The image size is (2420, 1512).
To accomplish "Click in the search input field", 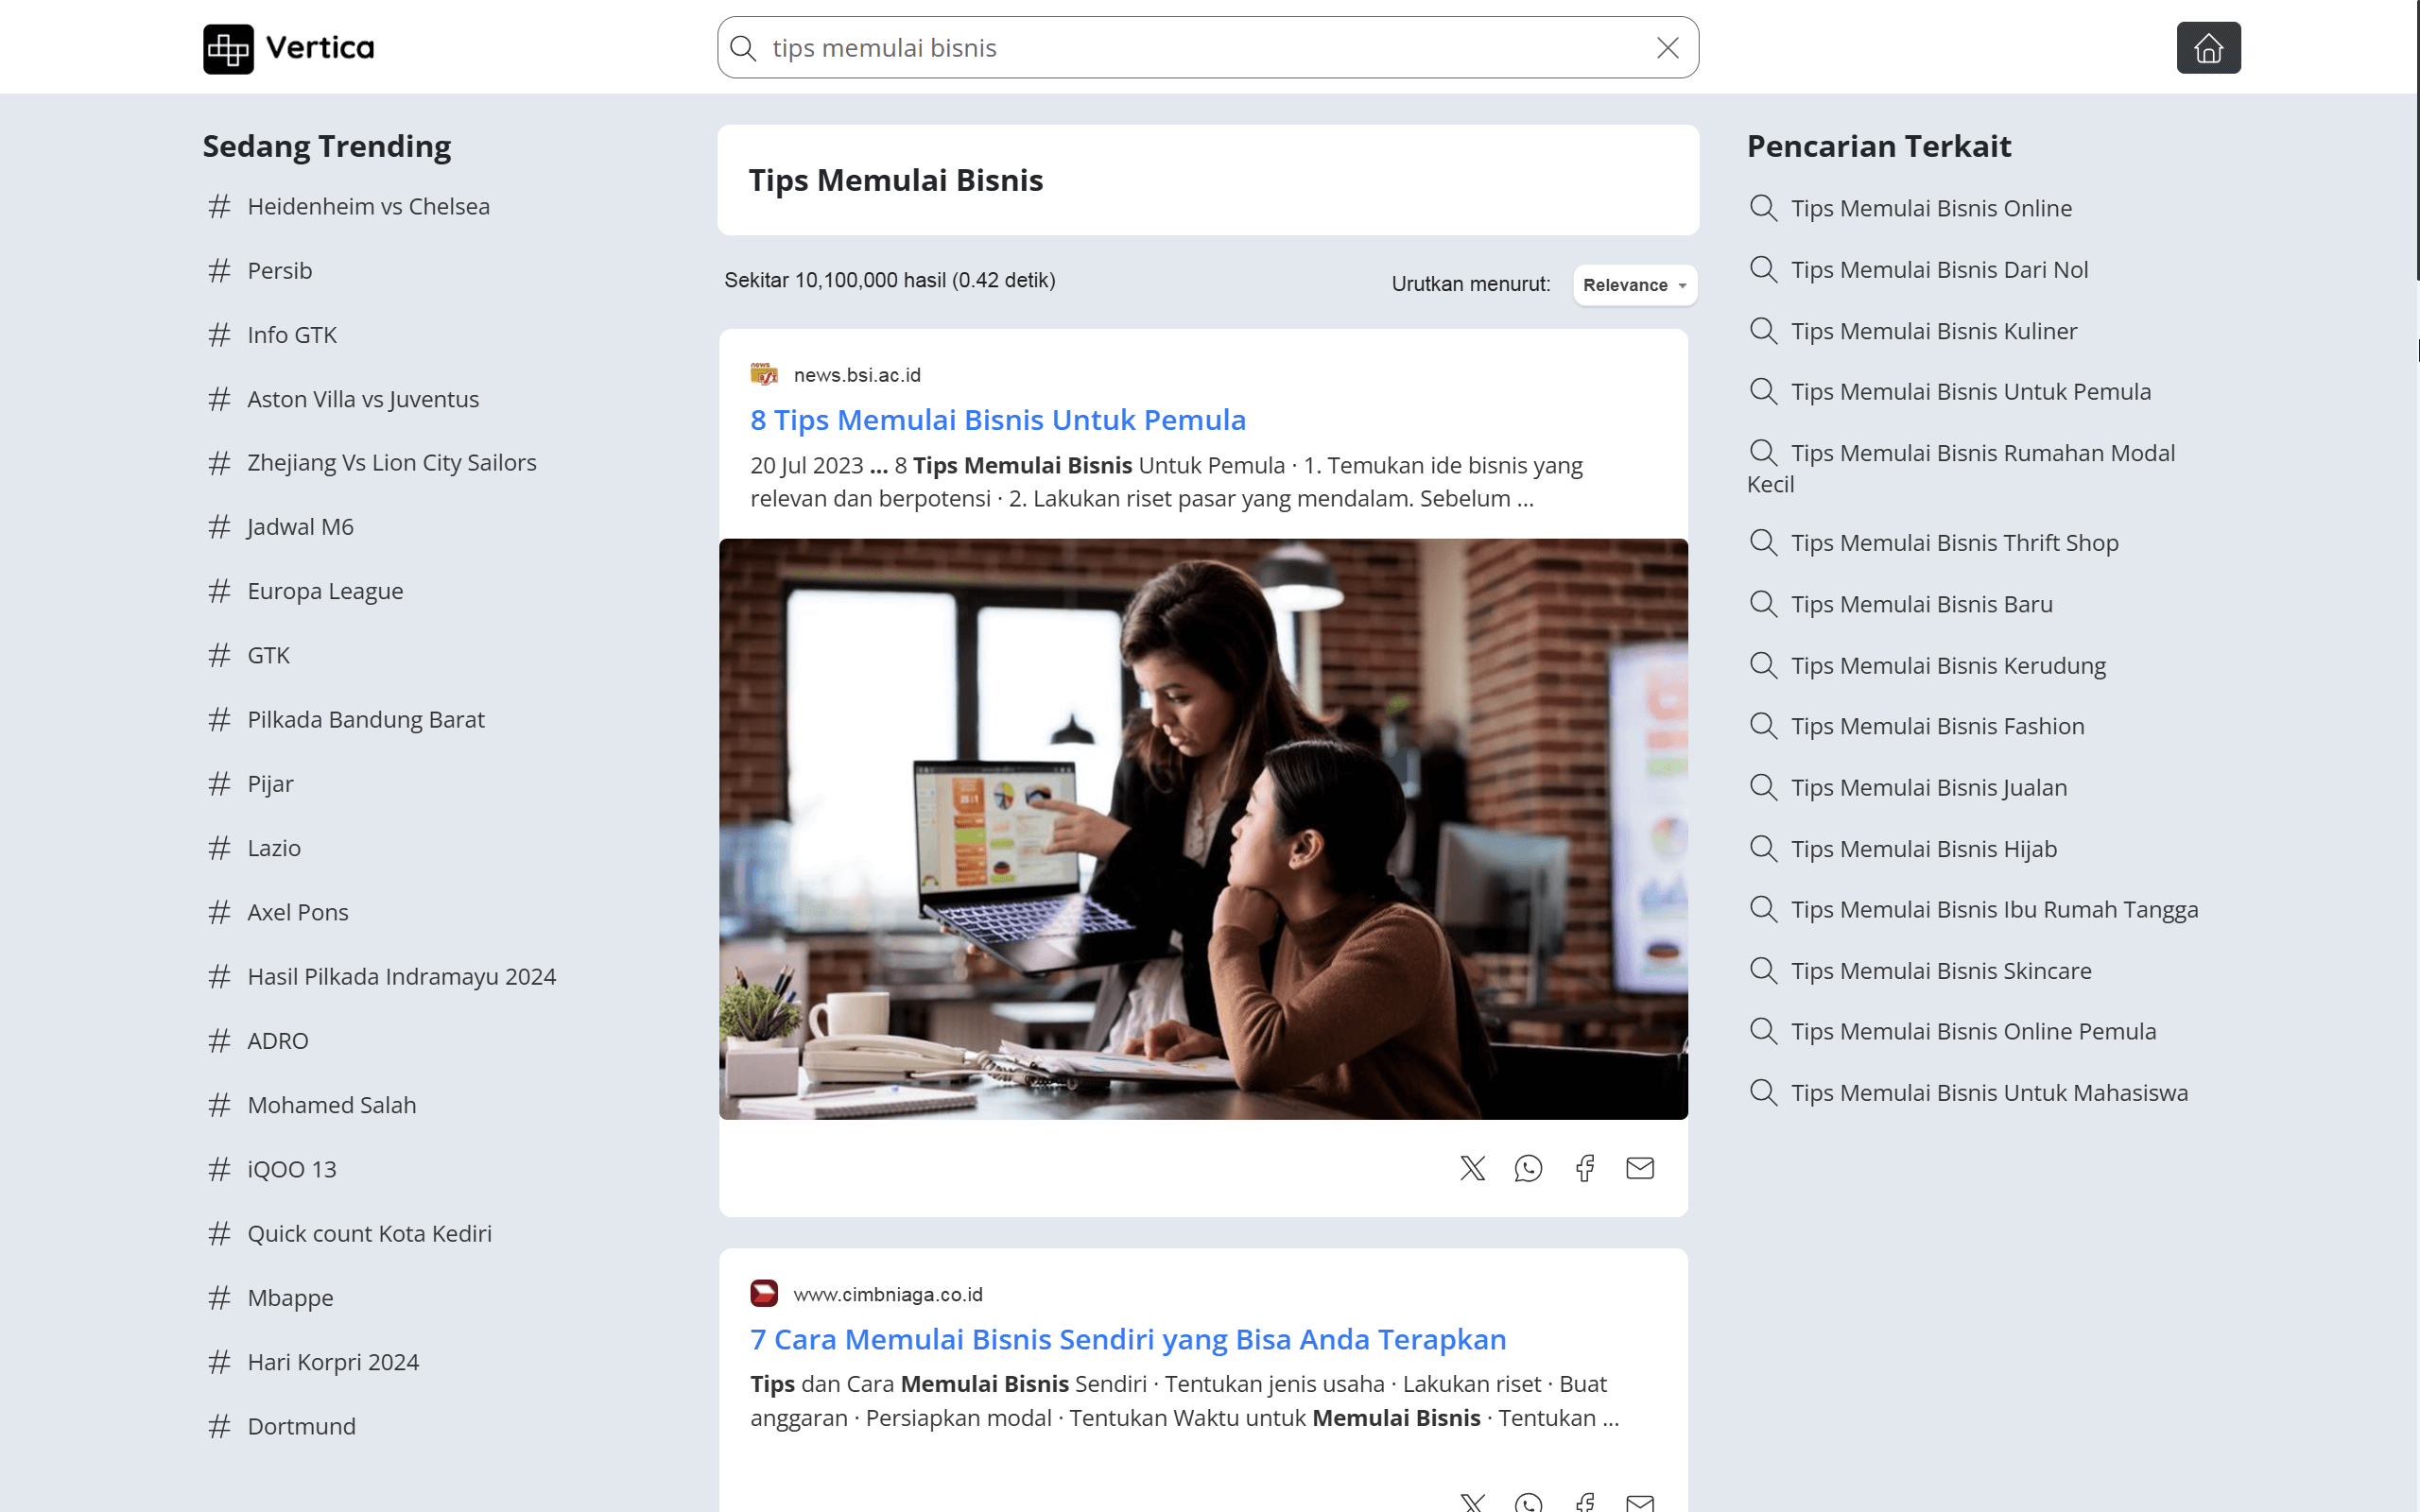I will (x=1200, y=48).
